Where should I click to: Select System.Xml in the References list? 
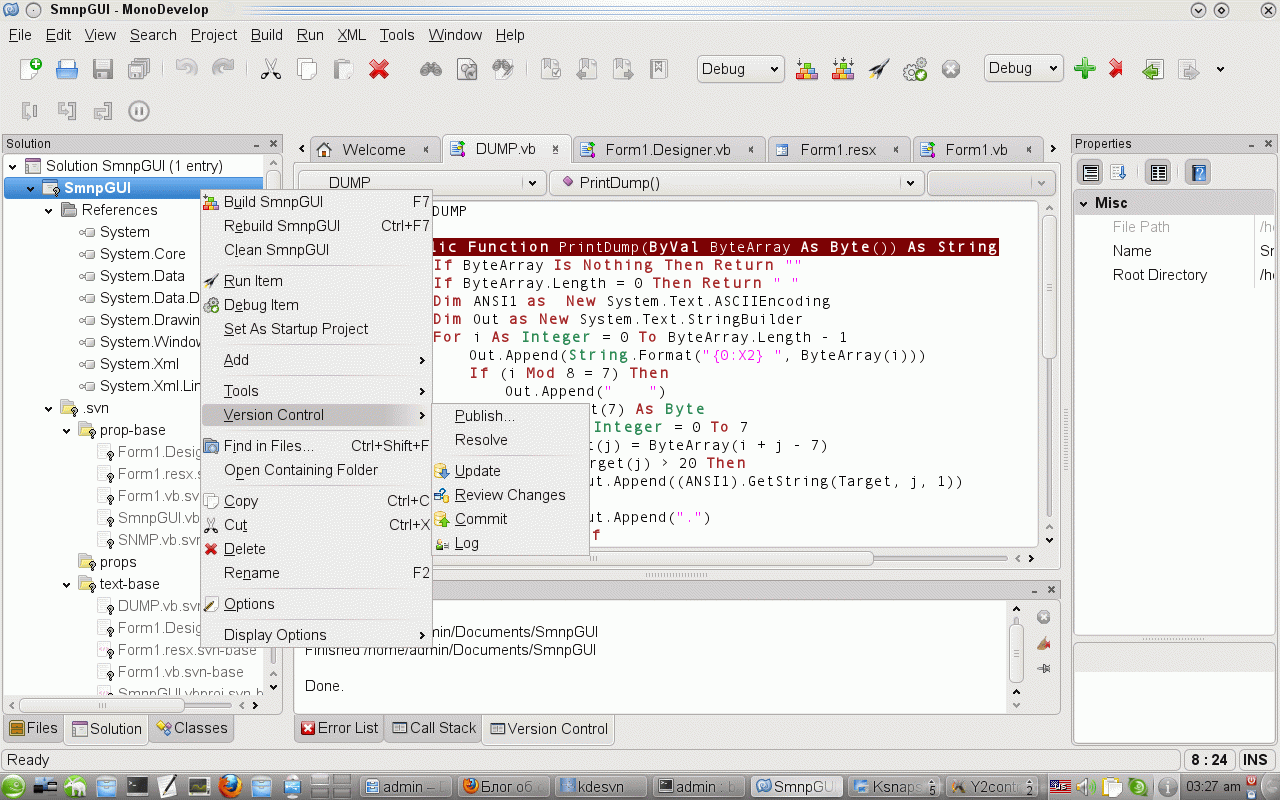[139, 365]
